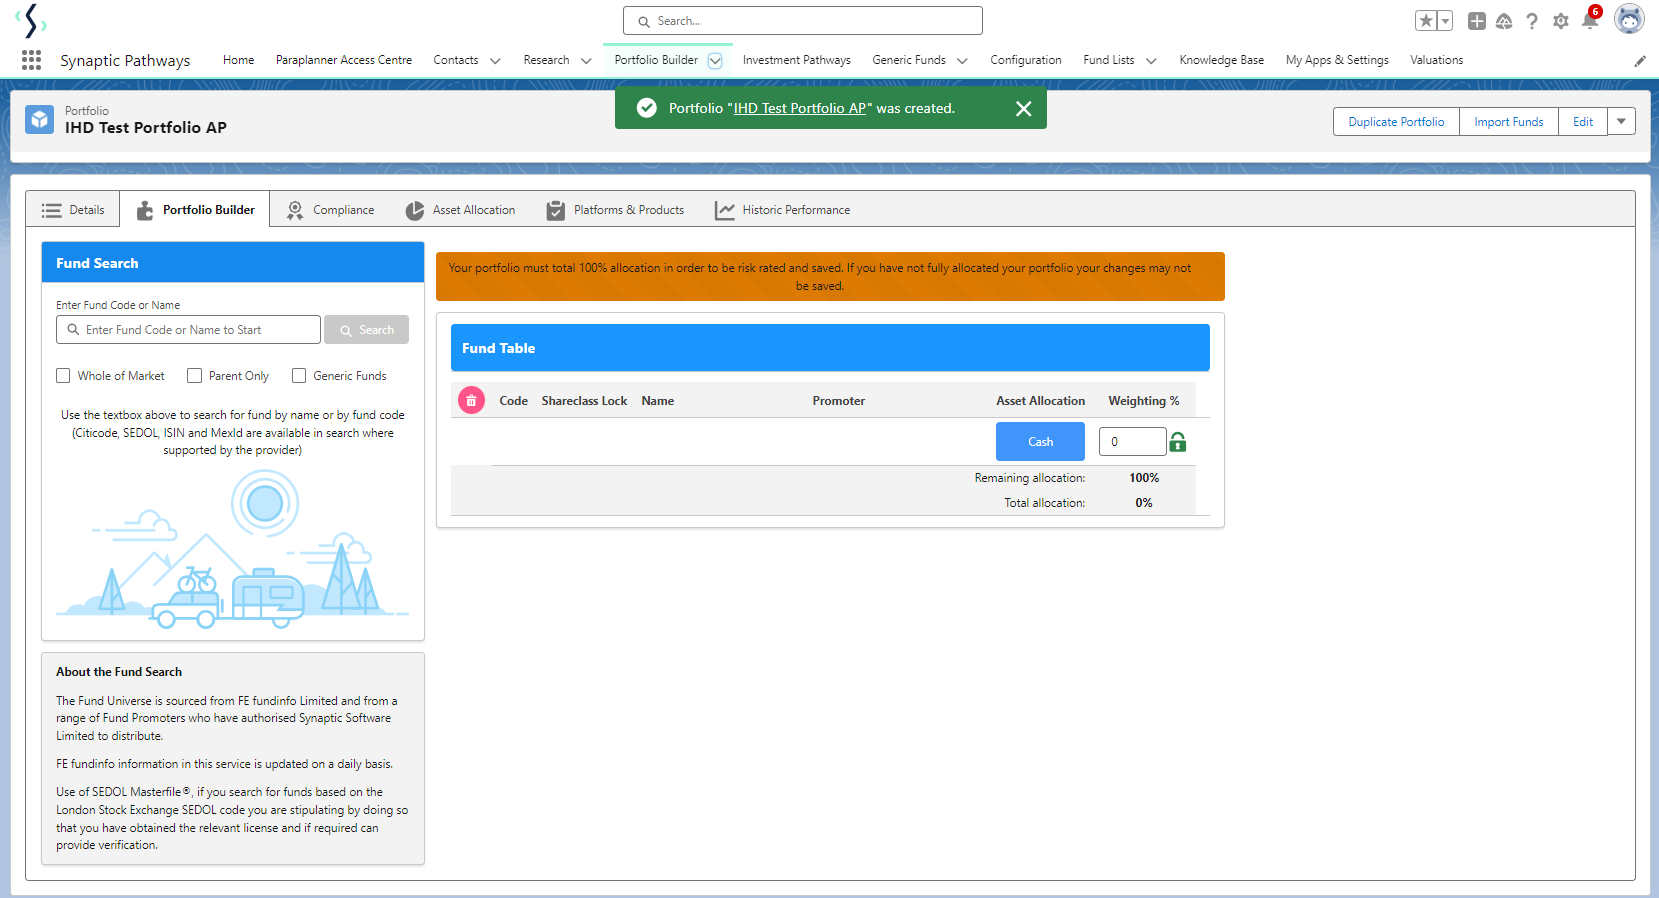Select the Portfolio Builder record tab
1659x898 pixels.
point(195,210)
